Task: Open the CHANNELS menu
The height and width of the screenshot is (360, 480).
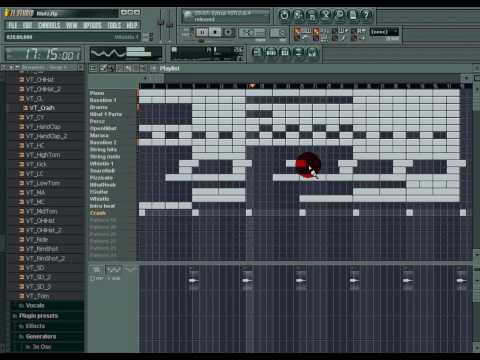Action: pyautogui.click(x=49, y=25)
